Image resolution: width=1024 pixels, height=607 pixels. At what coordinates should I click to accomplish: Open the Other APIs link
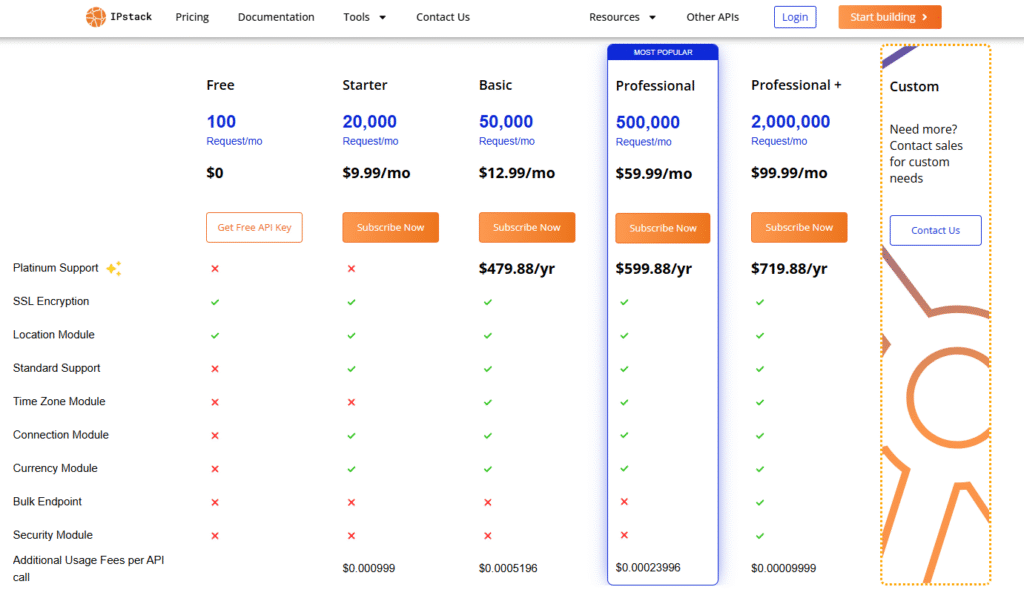click(x=714, y=17)
